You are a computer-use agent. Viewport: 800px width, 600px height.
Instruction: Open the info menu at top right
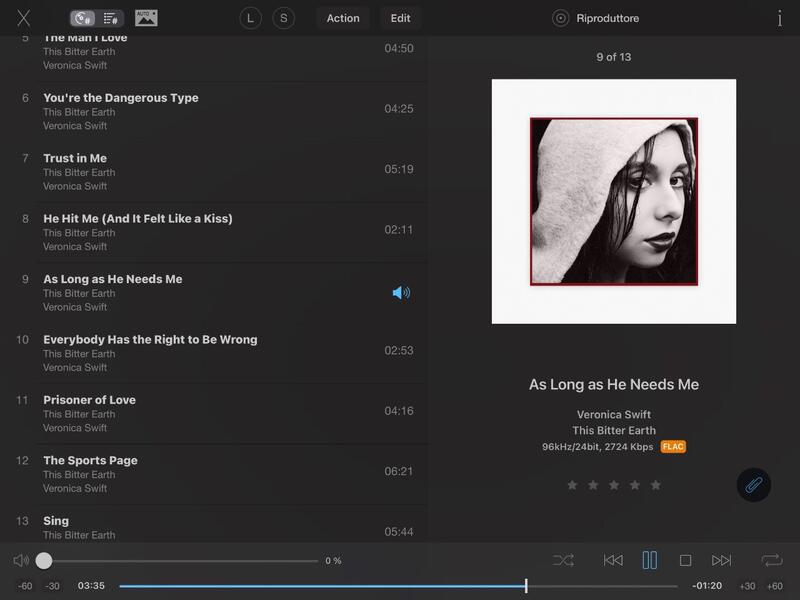tap(779, 18)
